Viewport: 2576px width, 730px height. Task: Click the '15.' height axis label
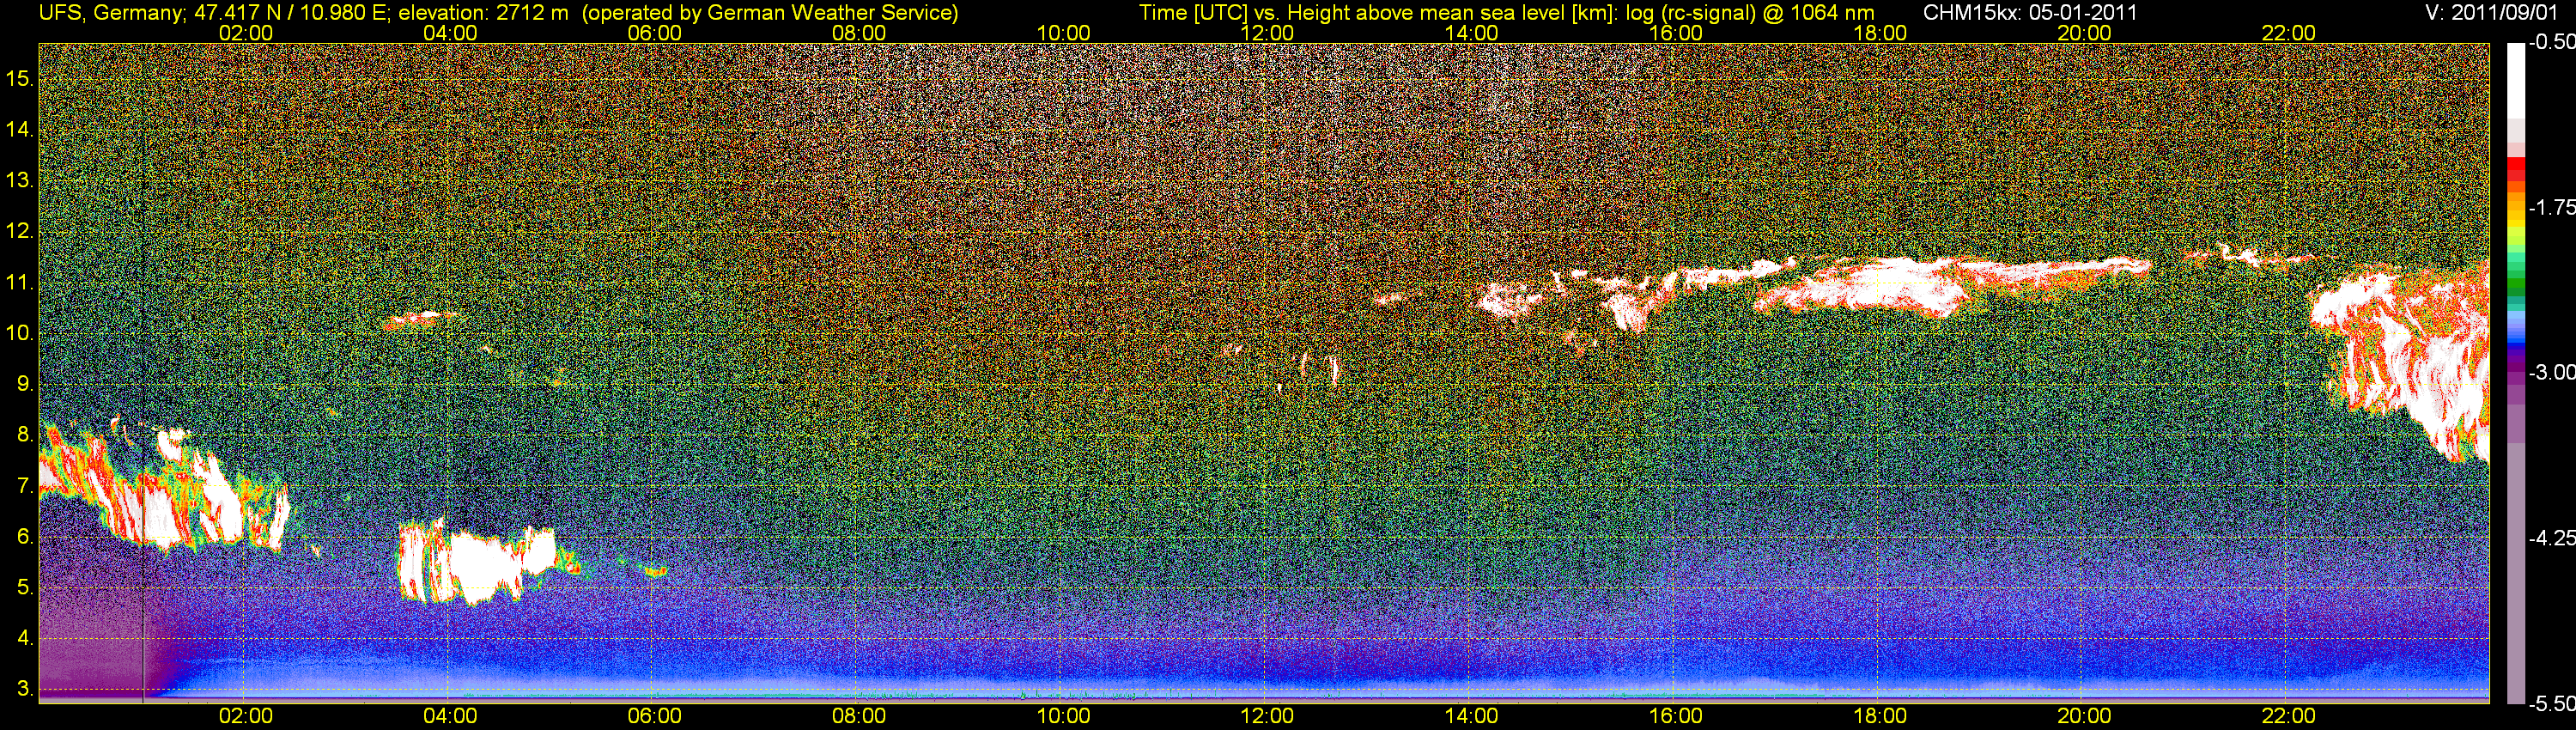click(x=20, y=78)
